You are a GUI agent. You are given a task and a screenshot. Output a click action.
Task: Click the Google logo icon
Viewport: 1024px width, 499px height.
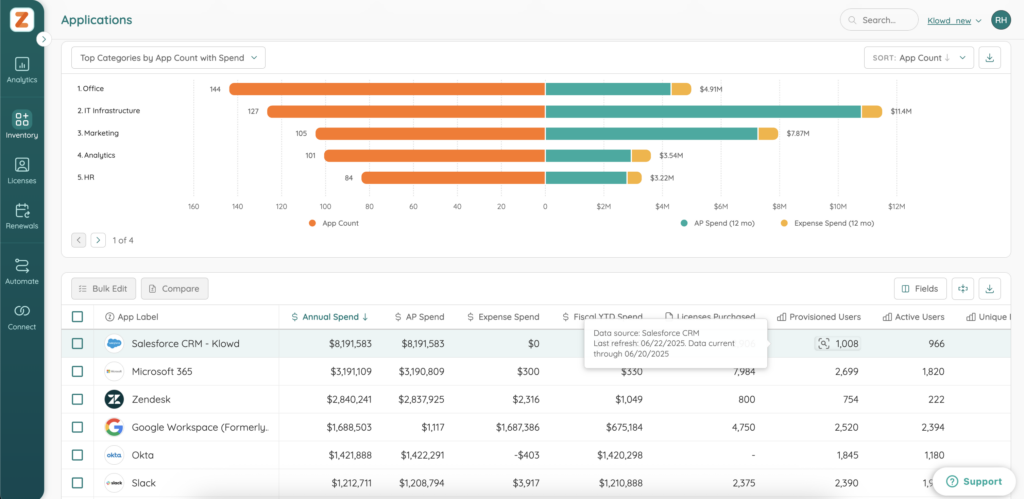[114, 427]
